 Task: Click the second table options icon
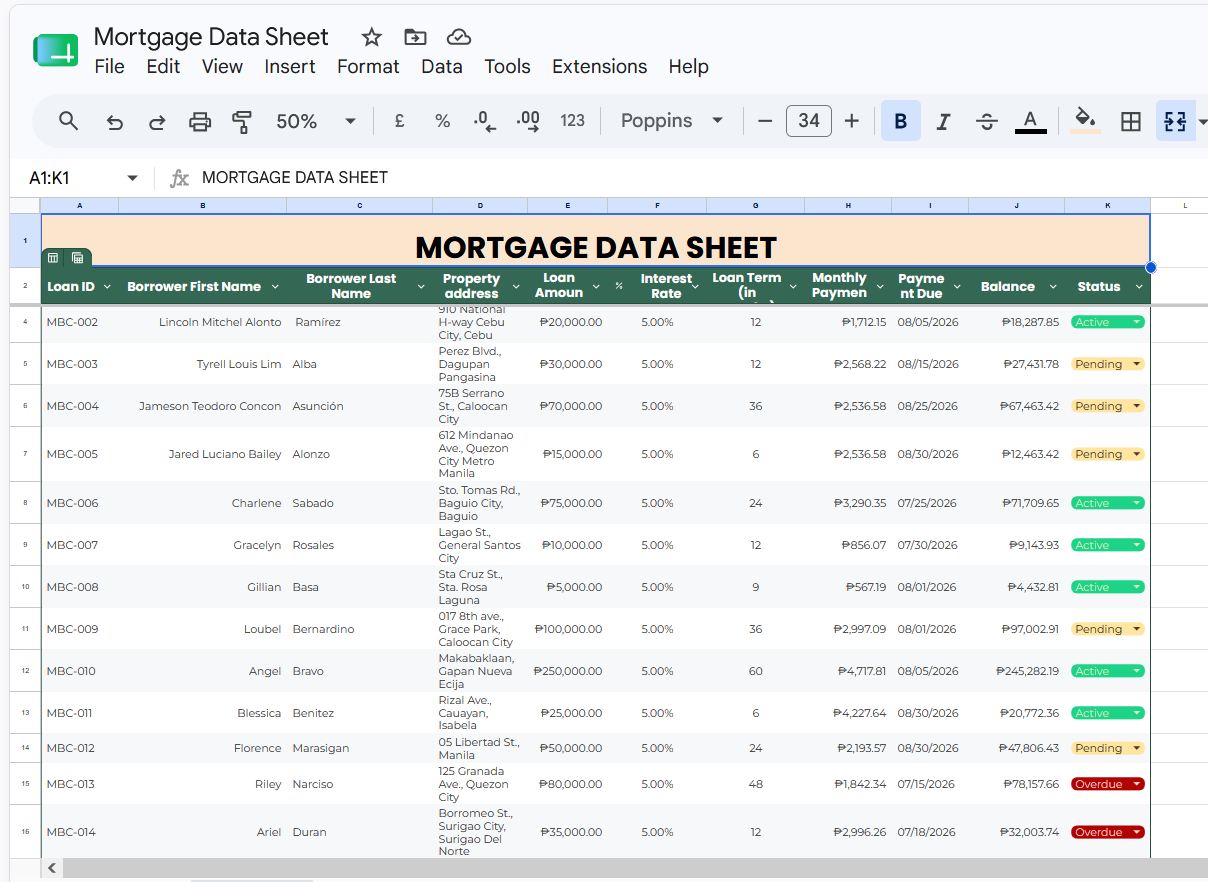[x=78, y=258]
